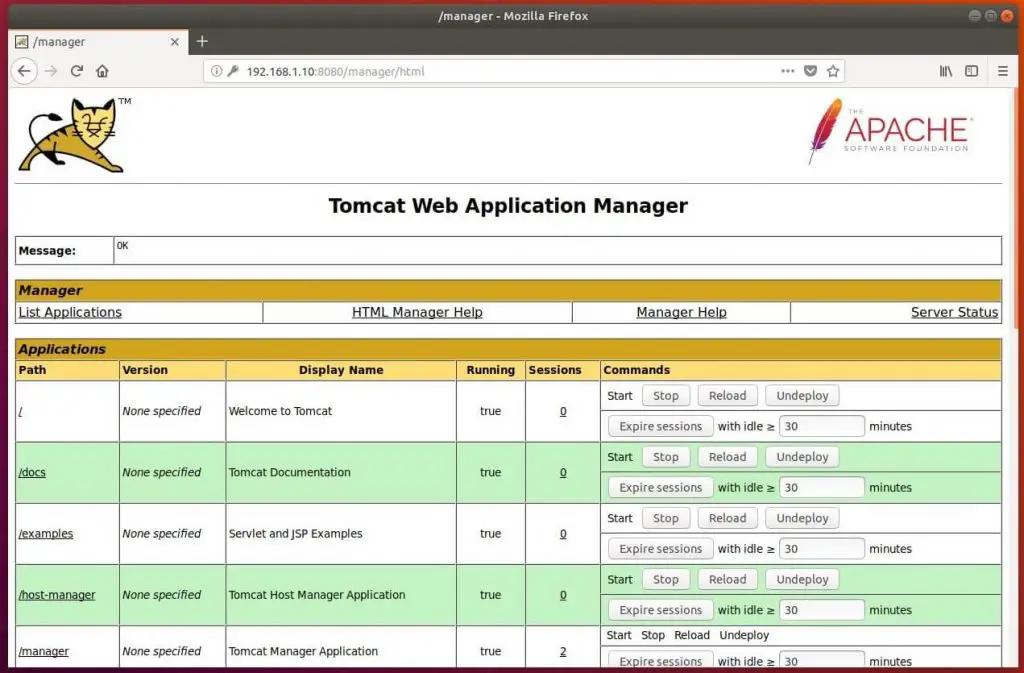Reload the Tomcat Host Manager Application

click(728, 580)
